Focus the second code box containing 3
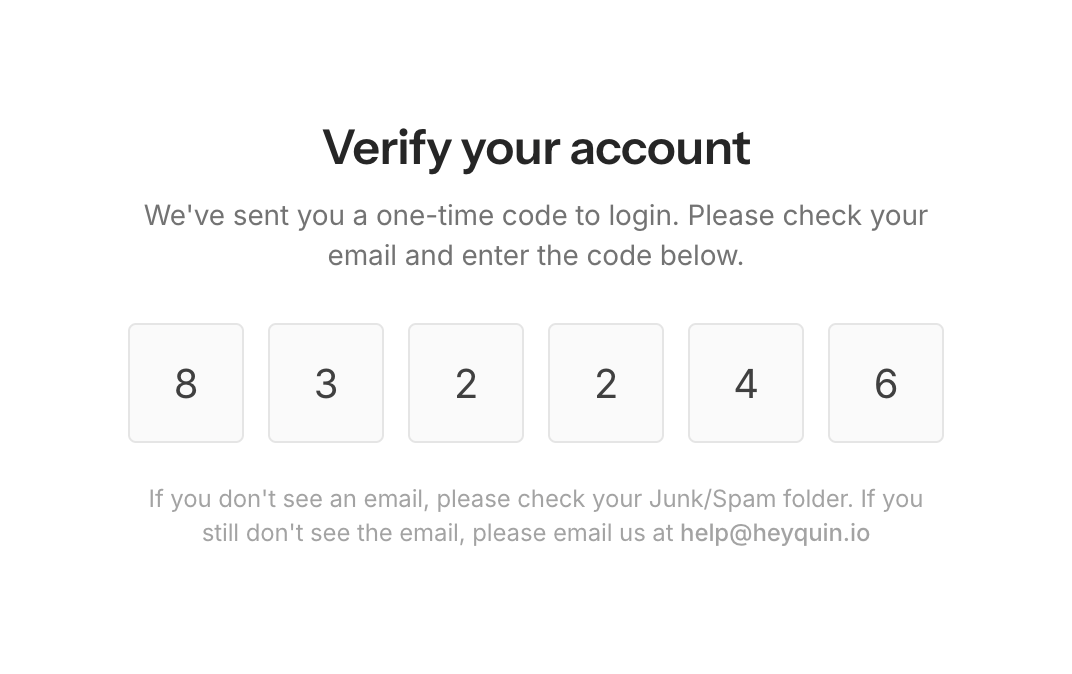The height and width of the screenshot is (674, 1072). pyautogui.click(x=326, y=383)
